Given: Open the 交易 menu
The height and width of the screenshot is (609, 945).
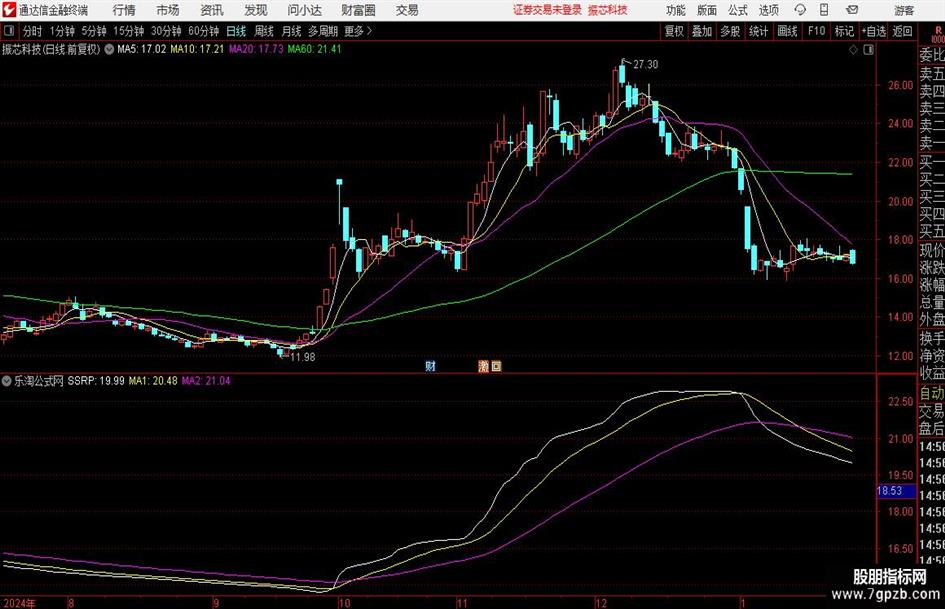Looking at the screenshot, I should coord(407,10).
